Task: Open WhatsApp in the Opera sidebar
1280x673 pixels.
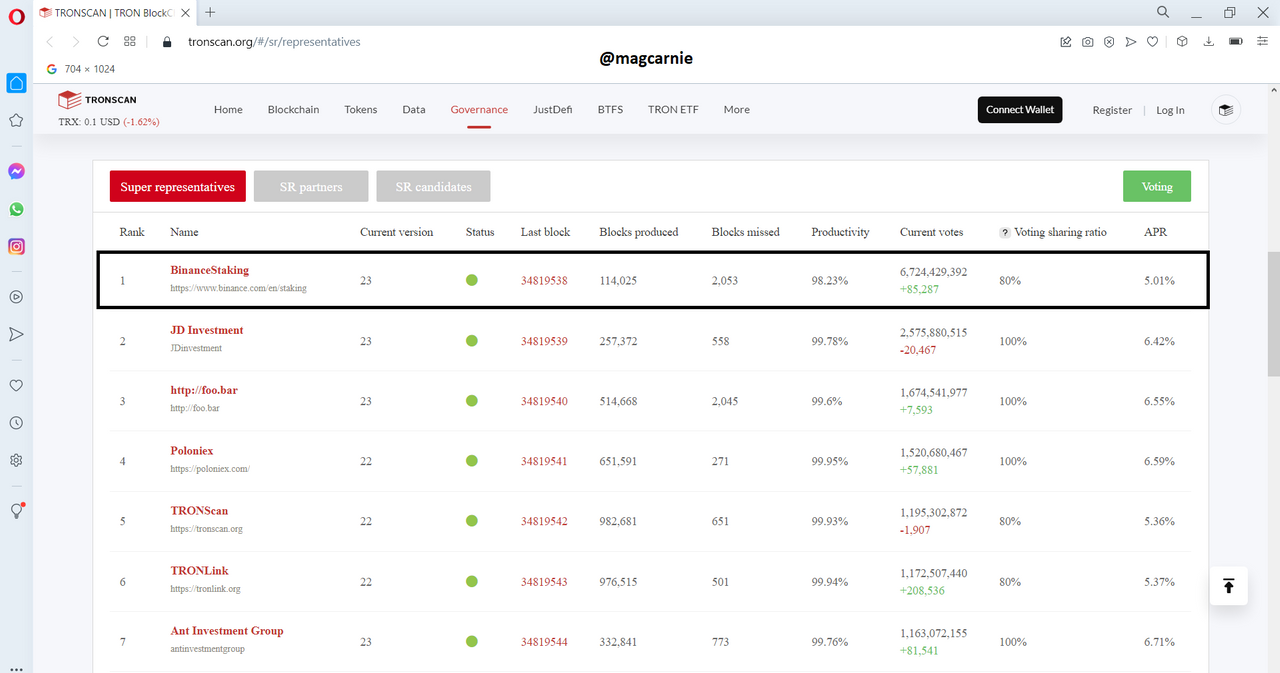Action: pyautogui.click(x=16, y=209)
